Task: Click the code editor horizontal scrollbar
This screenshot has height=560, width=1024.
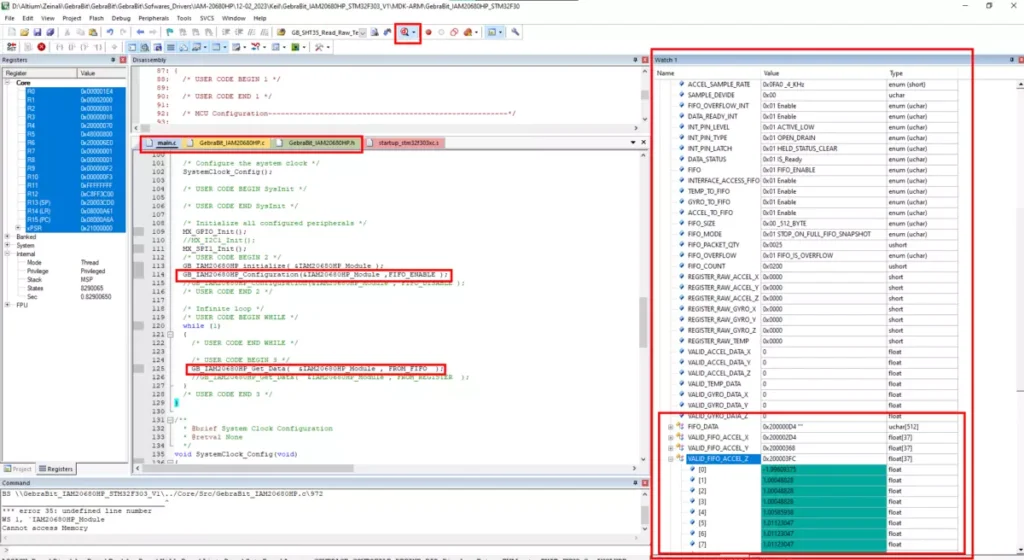Action: [385, 468]
